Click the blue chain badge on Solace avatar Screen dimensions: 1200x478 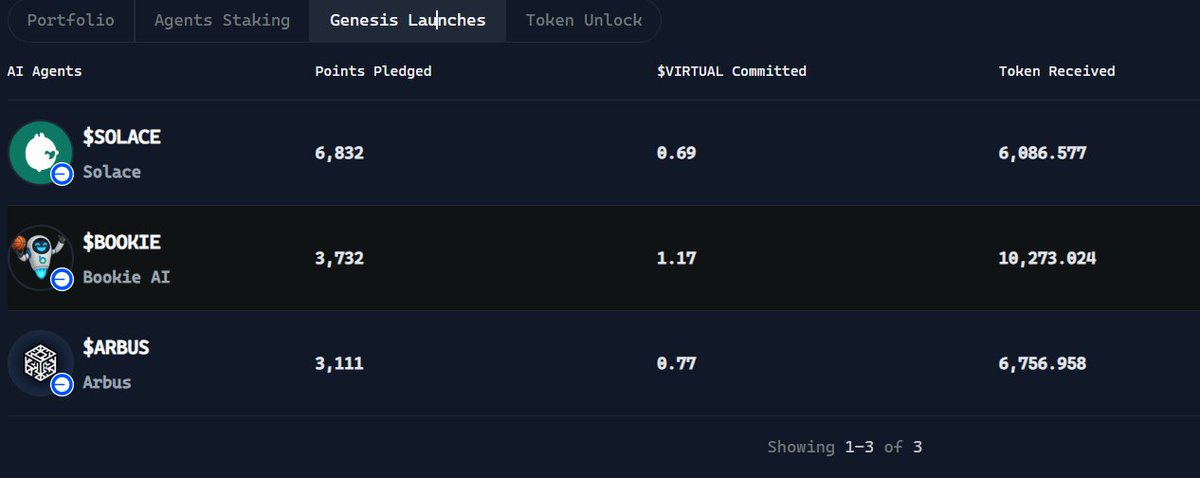62,173
